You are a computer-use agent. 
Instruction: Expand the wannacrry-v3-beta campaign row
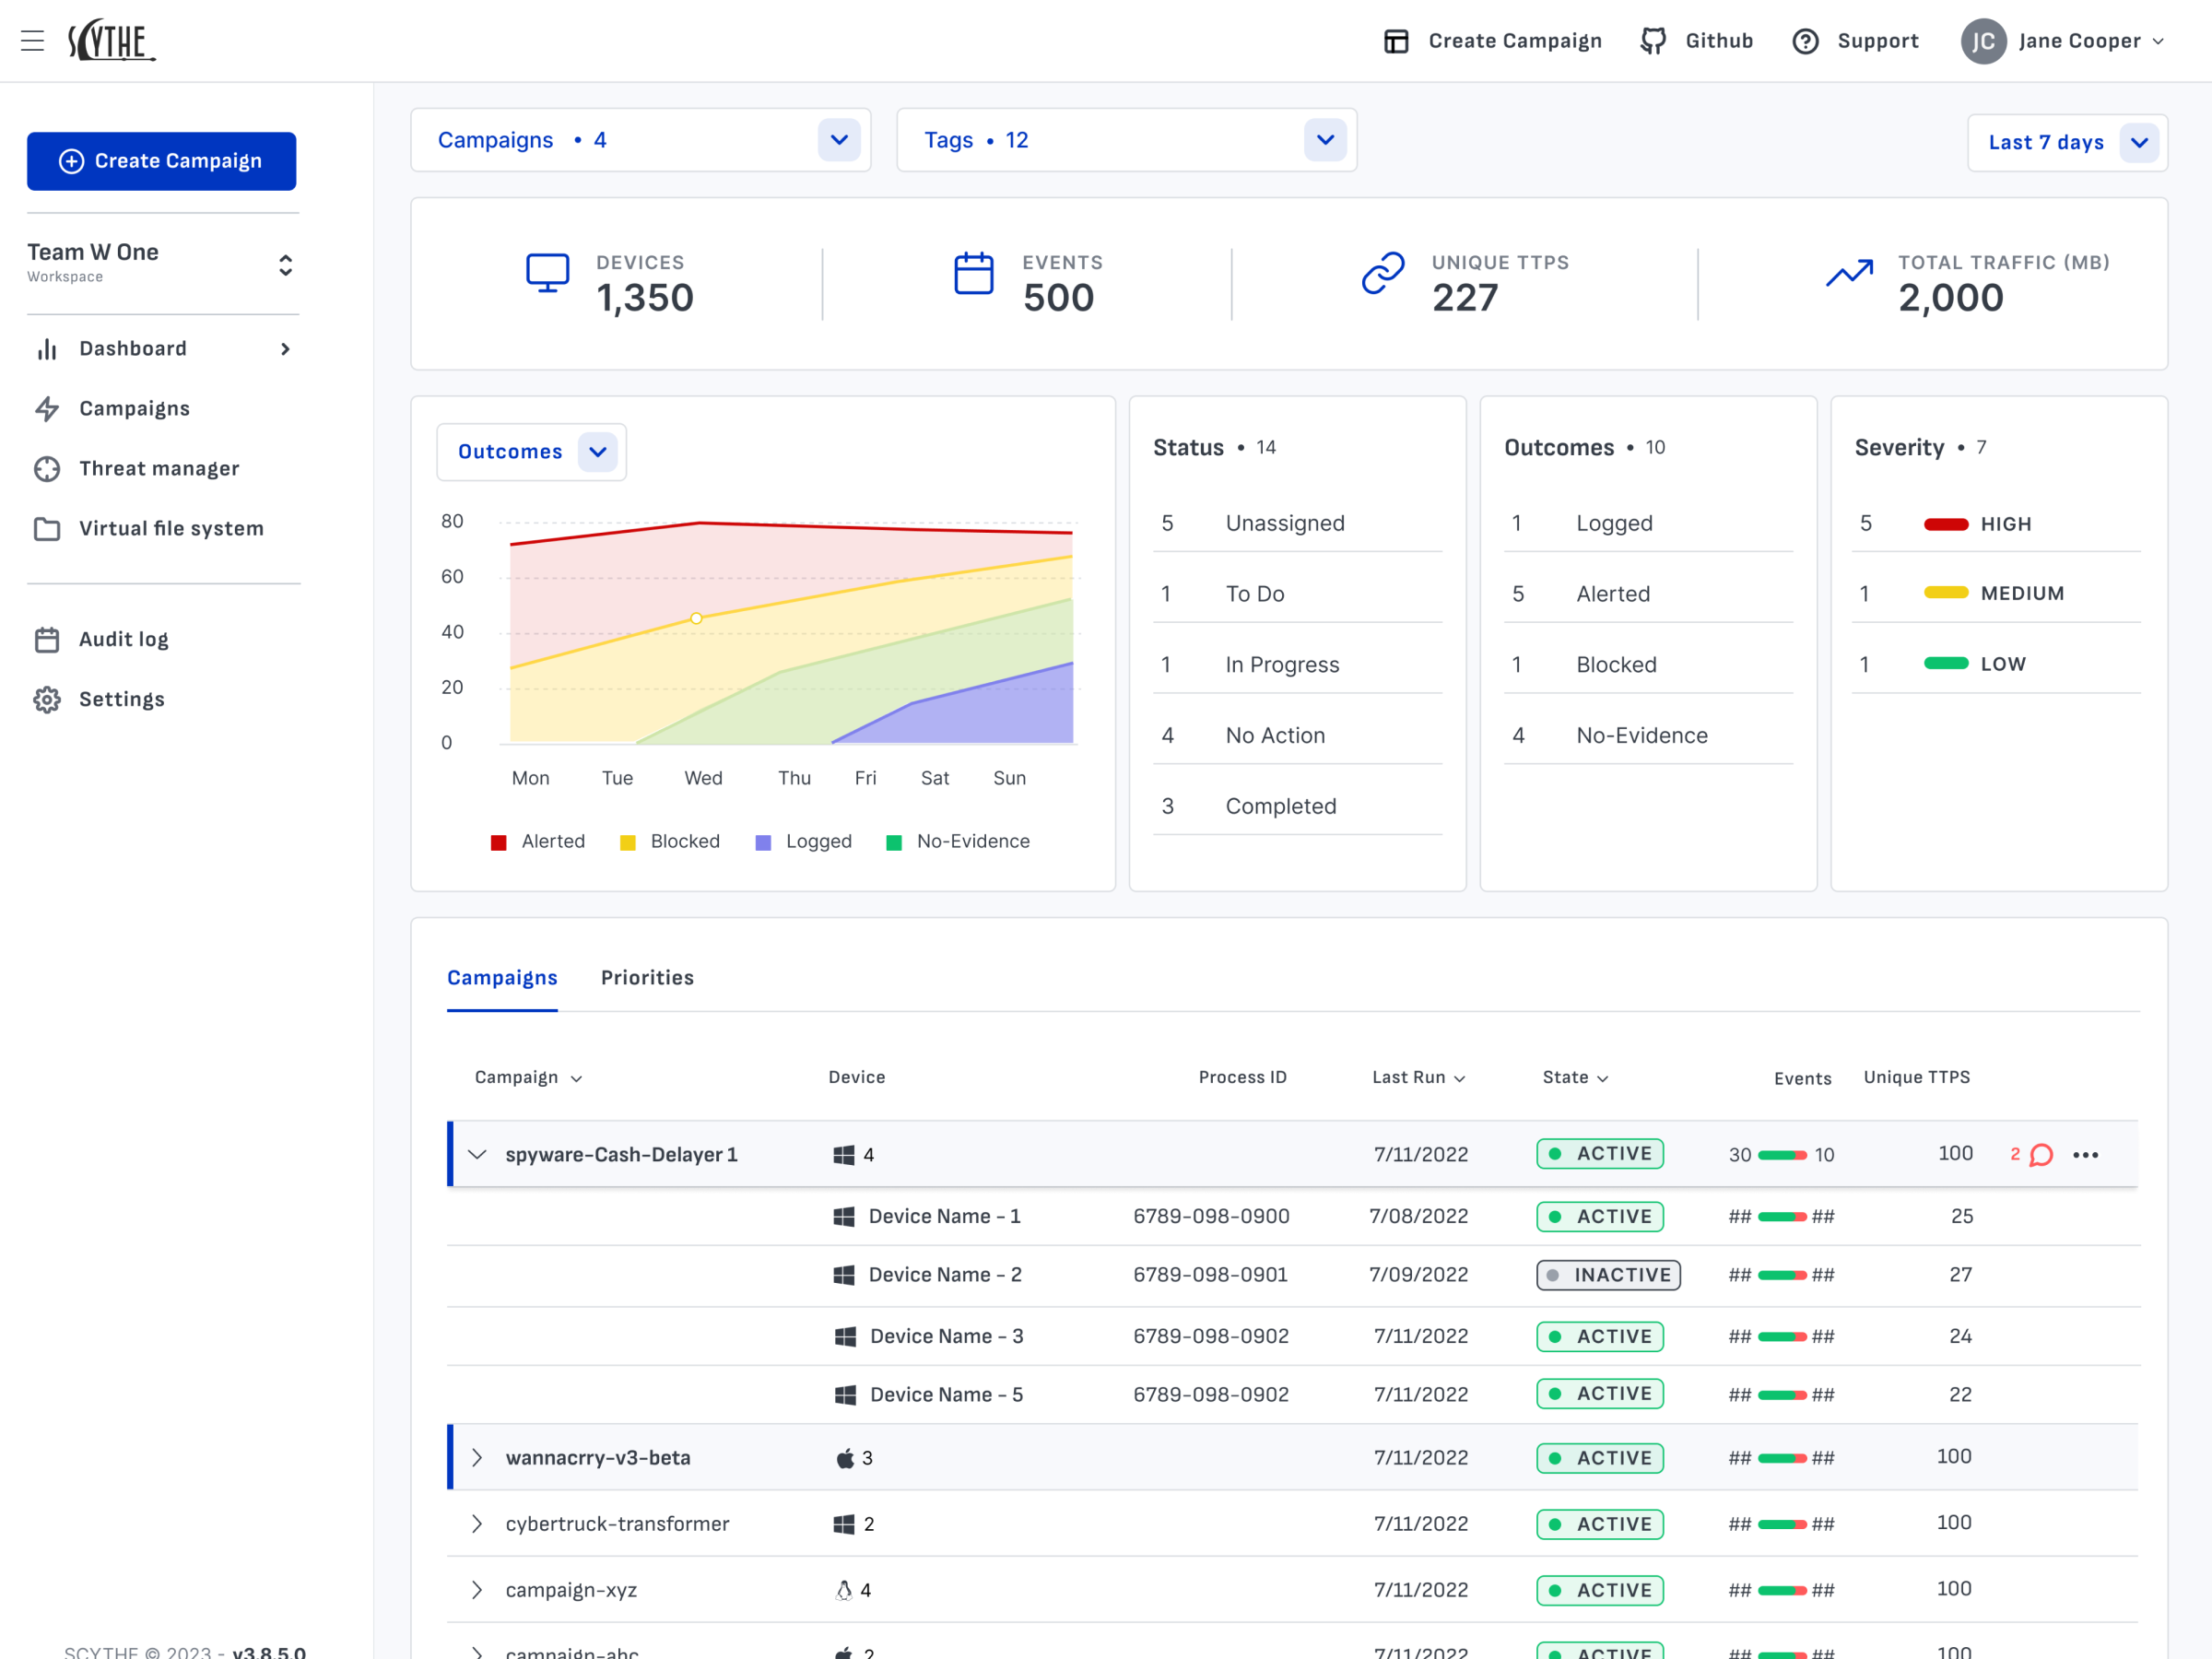pos(477,1457)
